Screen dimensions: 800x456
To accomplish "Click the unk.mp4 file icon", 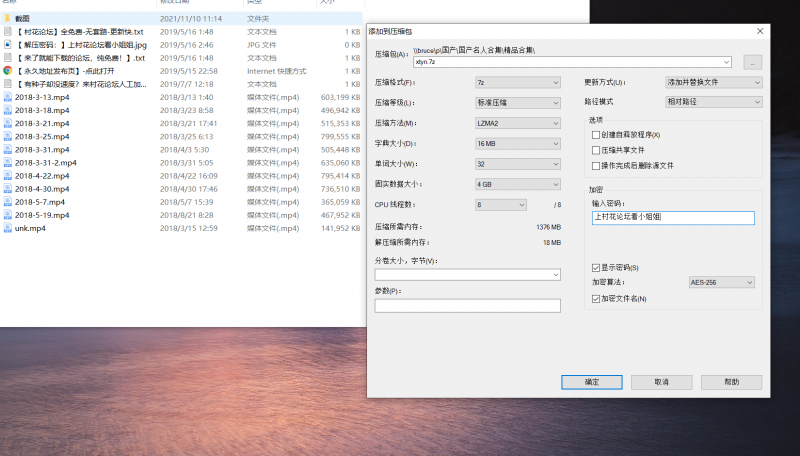I will [x=7, y=228].
